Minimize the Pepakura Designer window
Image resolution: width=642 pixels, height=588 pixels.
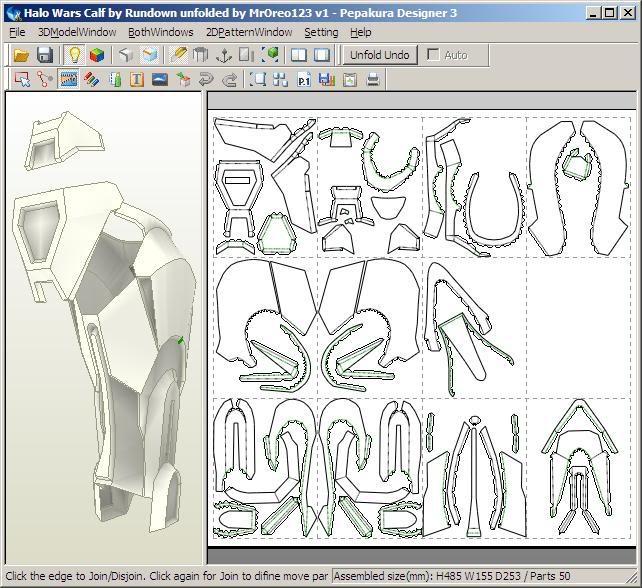click(593, 13)
